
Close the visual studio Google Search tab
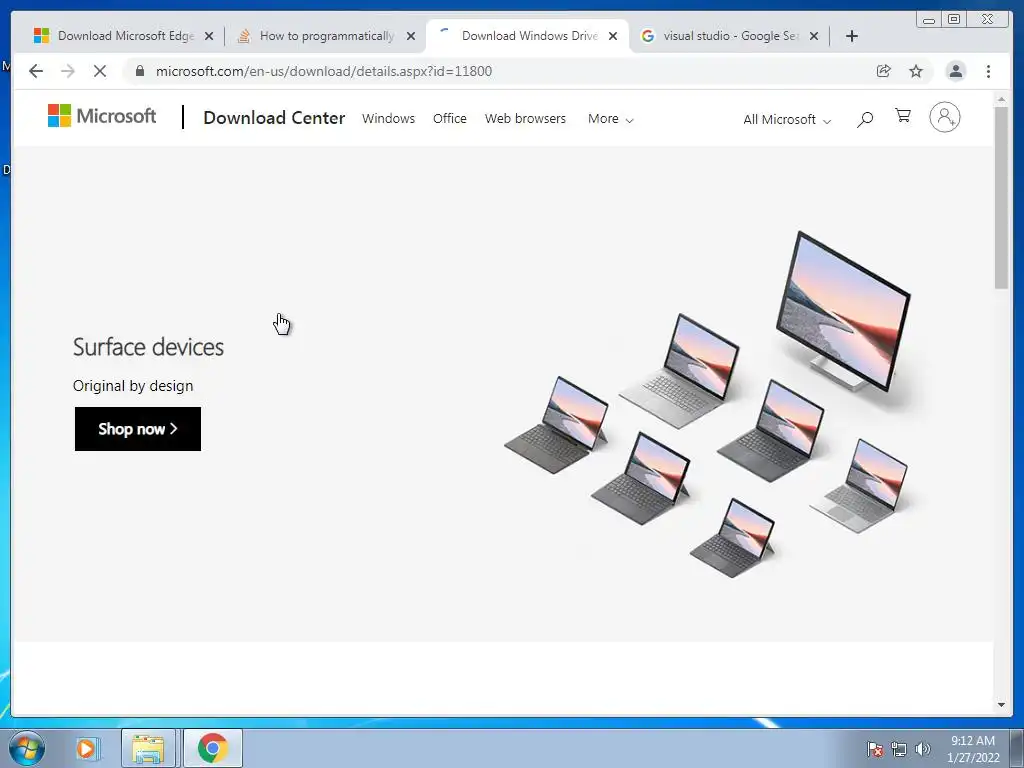(814, 37)
